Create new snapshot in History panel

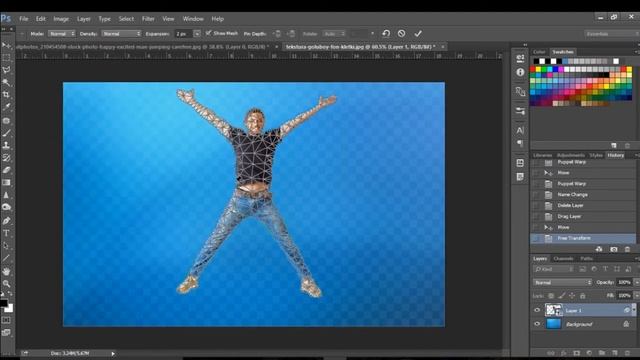[x=613, y=249]
